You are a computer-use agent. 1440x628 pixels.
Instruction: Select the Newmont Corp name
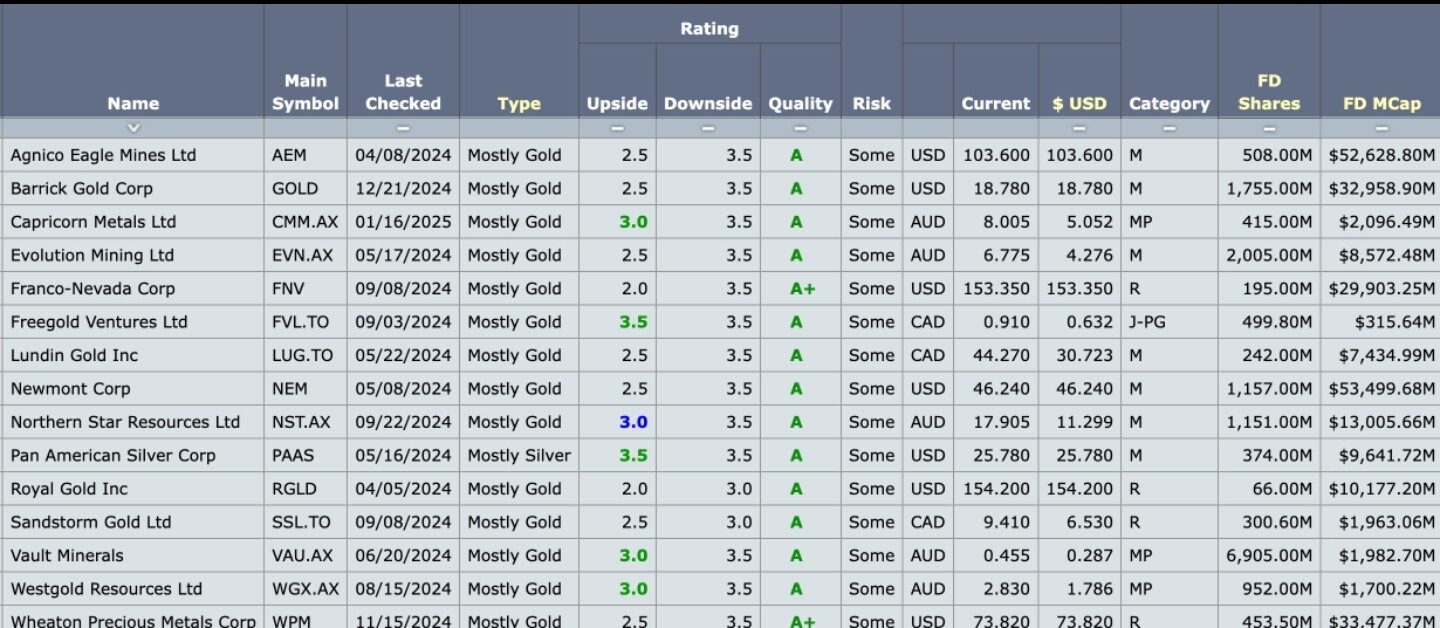(70, 389)
